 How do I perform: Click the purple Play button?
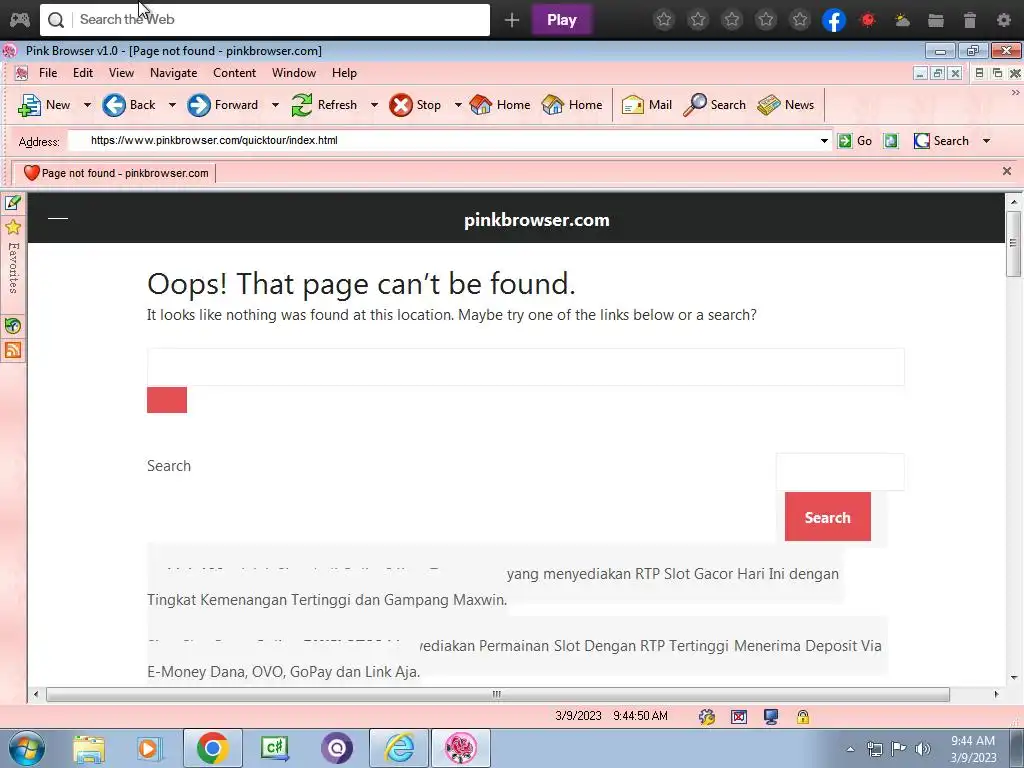coord(562,20)
